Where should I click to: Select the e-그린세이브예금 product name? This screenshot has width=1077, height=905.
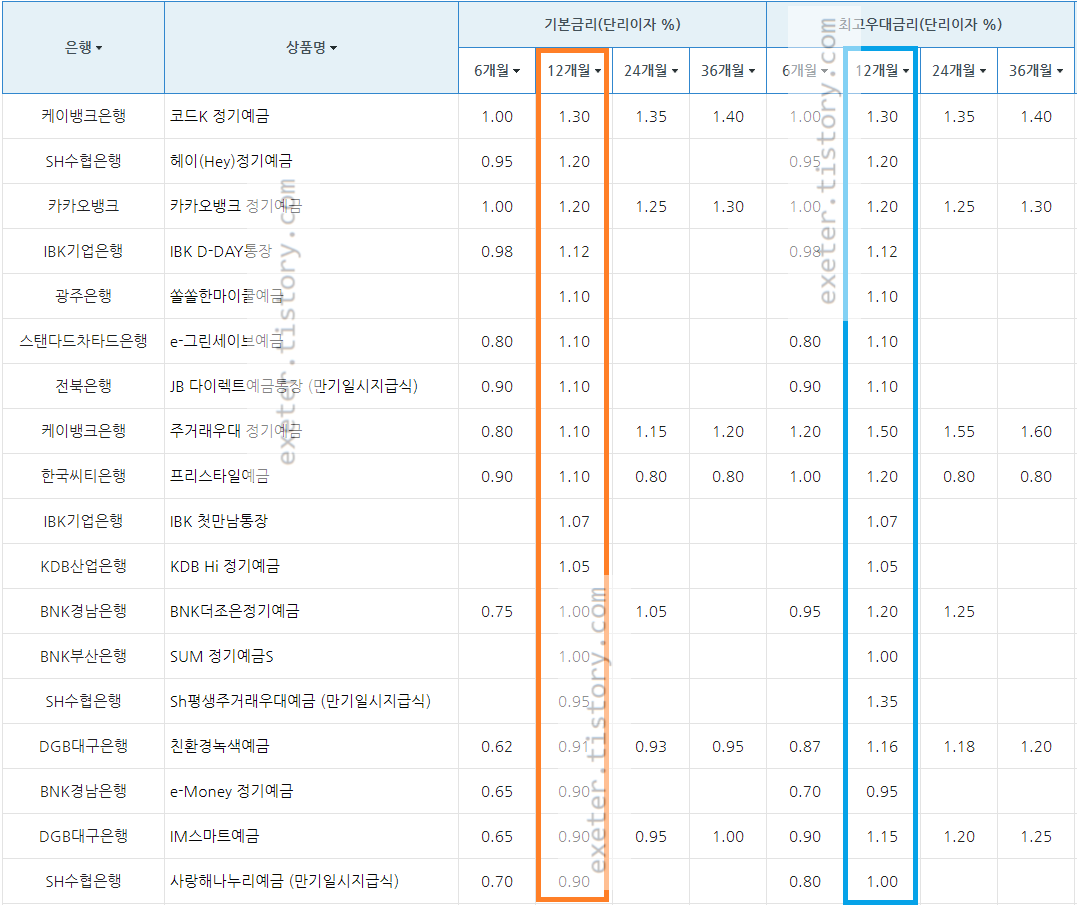(226, 341)
